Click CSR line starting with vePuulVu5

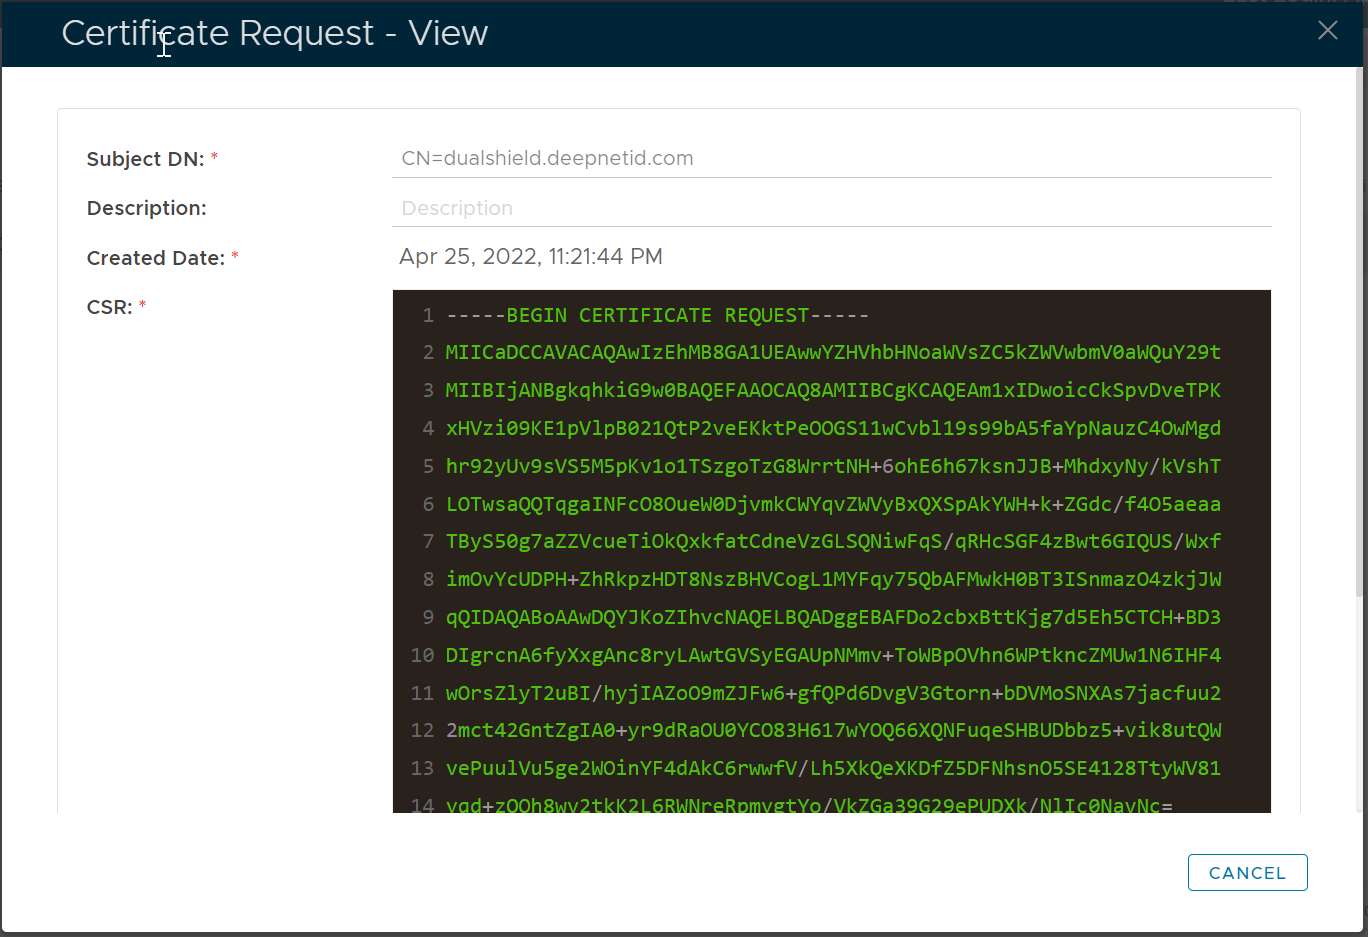pos(832,769)
